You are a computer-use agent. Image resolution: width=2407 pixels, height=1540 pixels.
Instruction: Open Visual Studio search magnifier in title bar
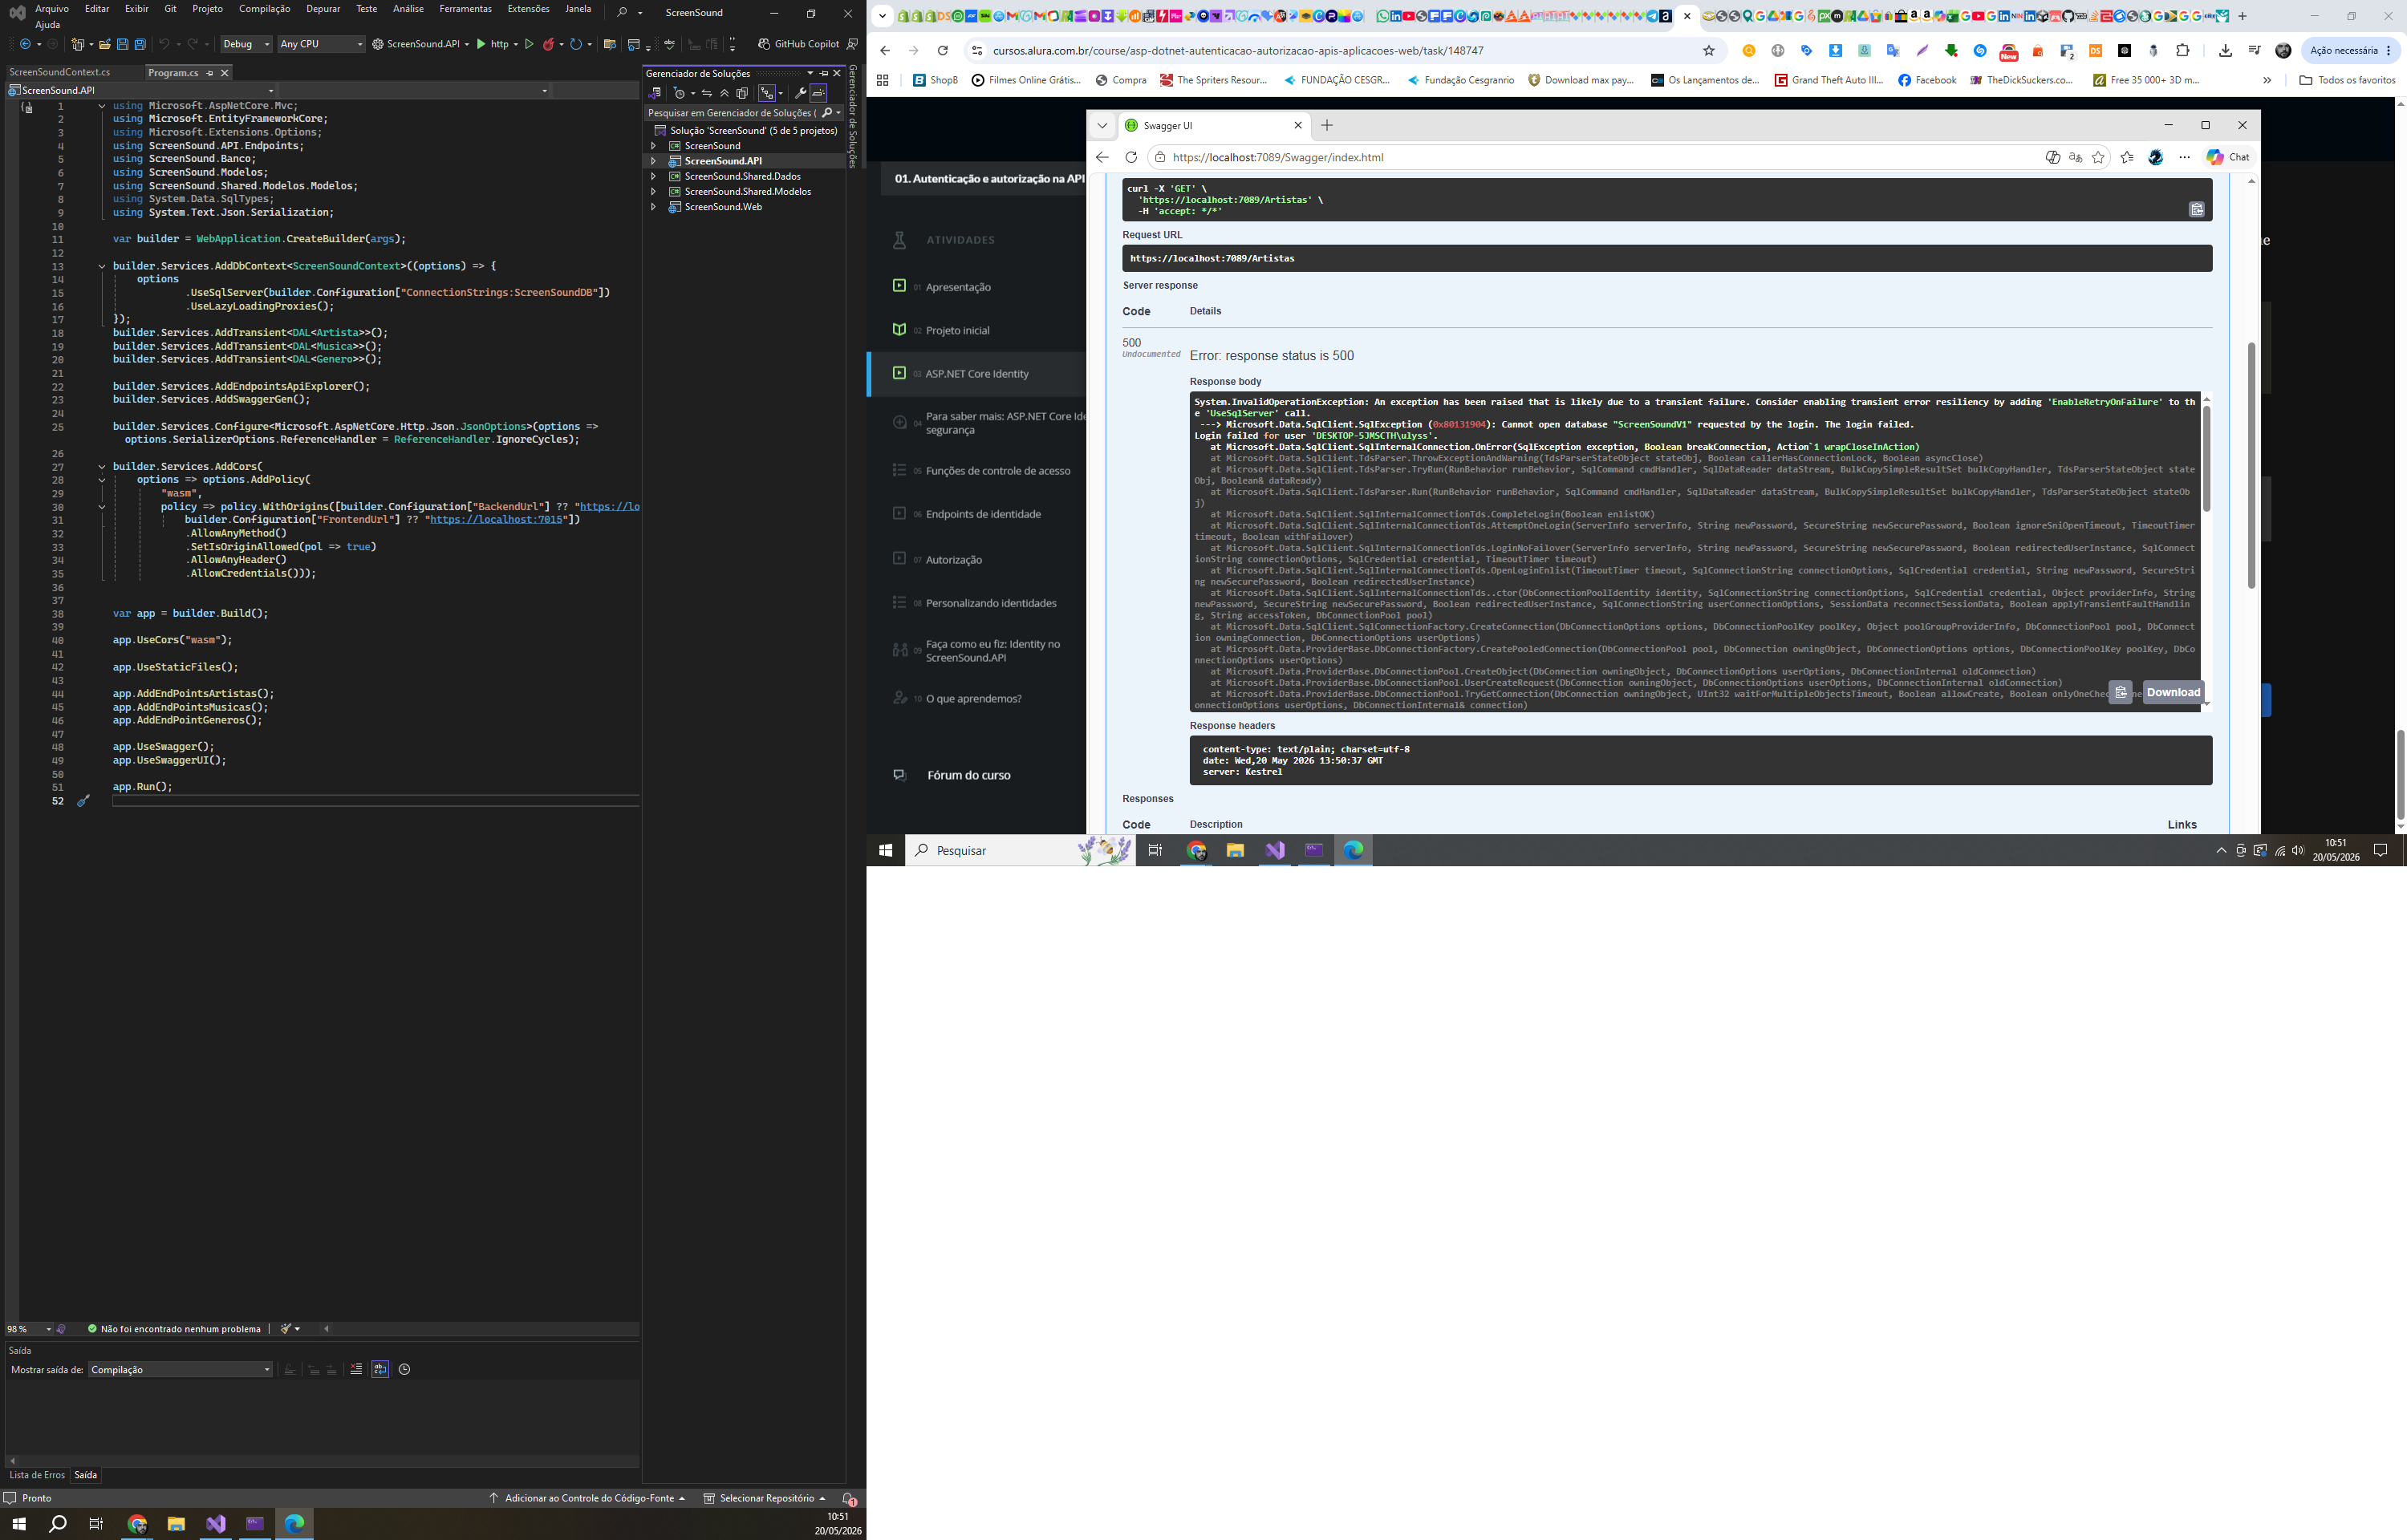click(x=623, y=12)
